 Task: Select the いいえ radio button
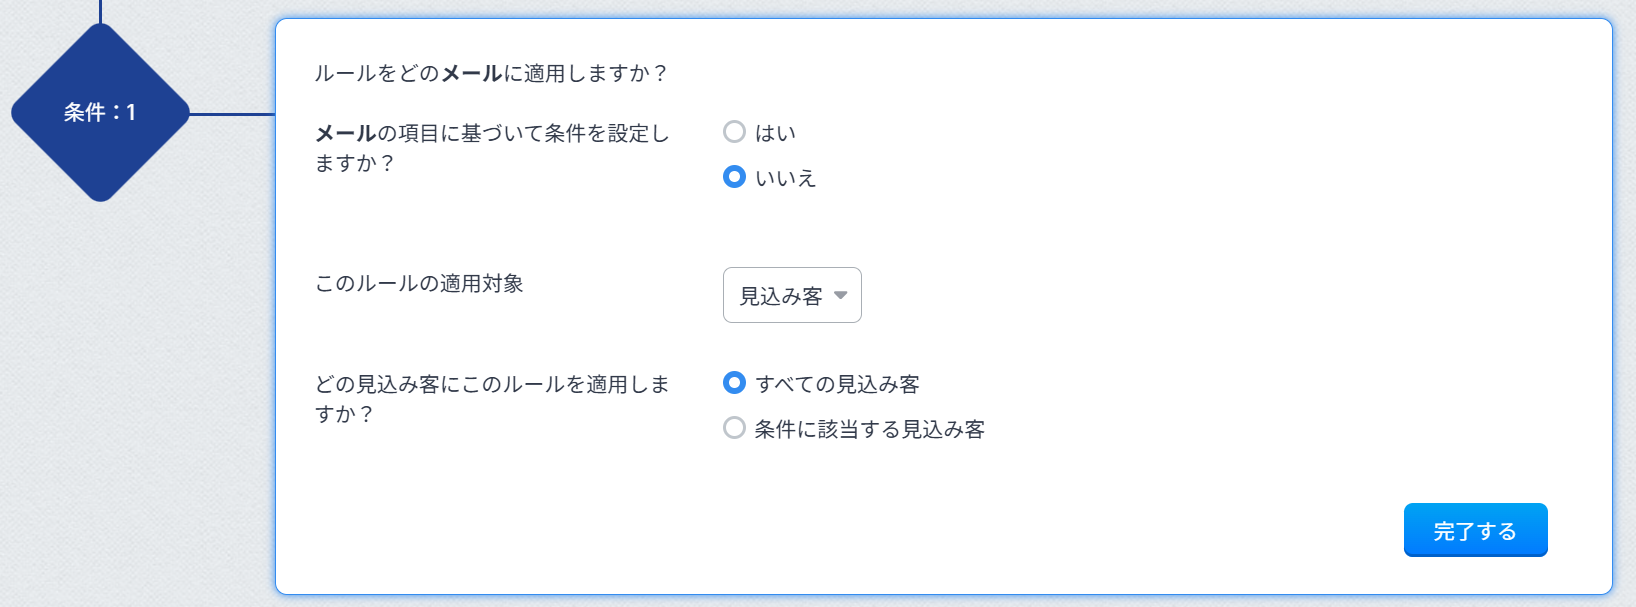(734, 177)
